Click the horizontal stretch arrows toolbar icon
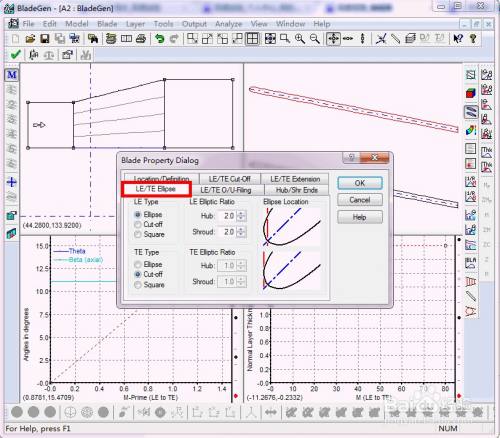The image size is (500, 438). (x=348, y=39)
